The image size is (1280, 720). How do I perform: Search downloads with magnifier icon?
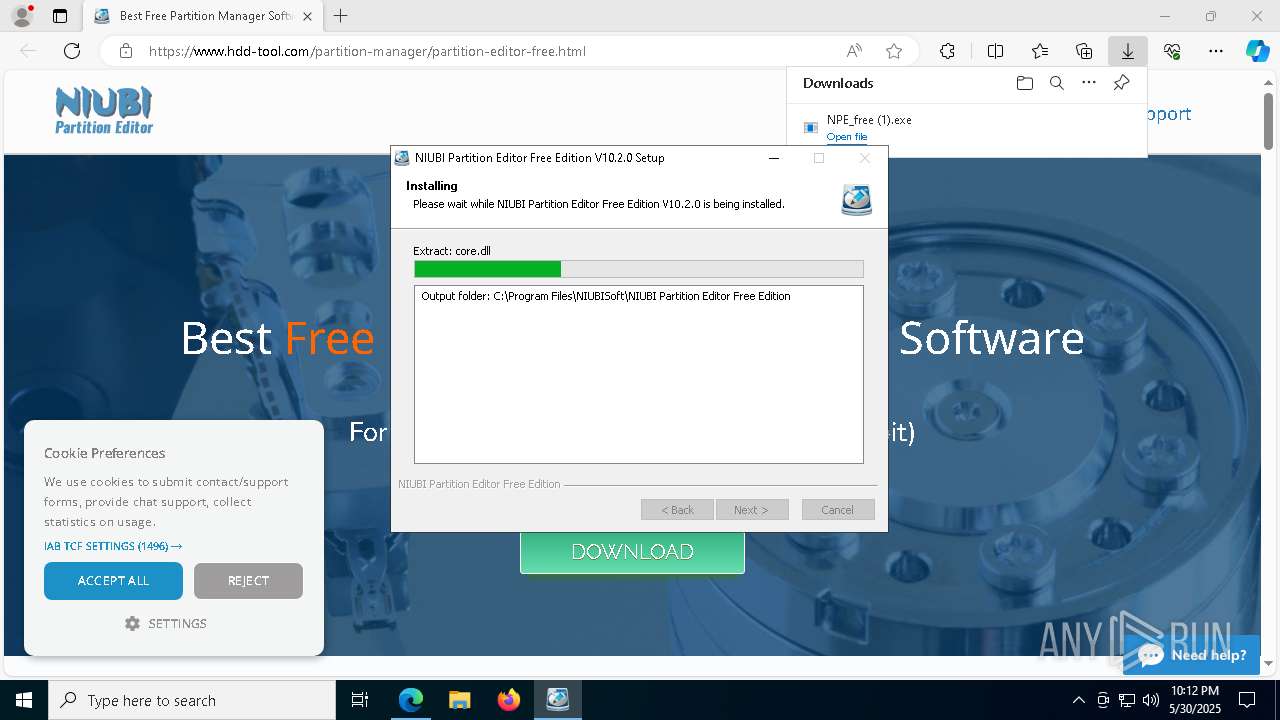(1056, 83)
